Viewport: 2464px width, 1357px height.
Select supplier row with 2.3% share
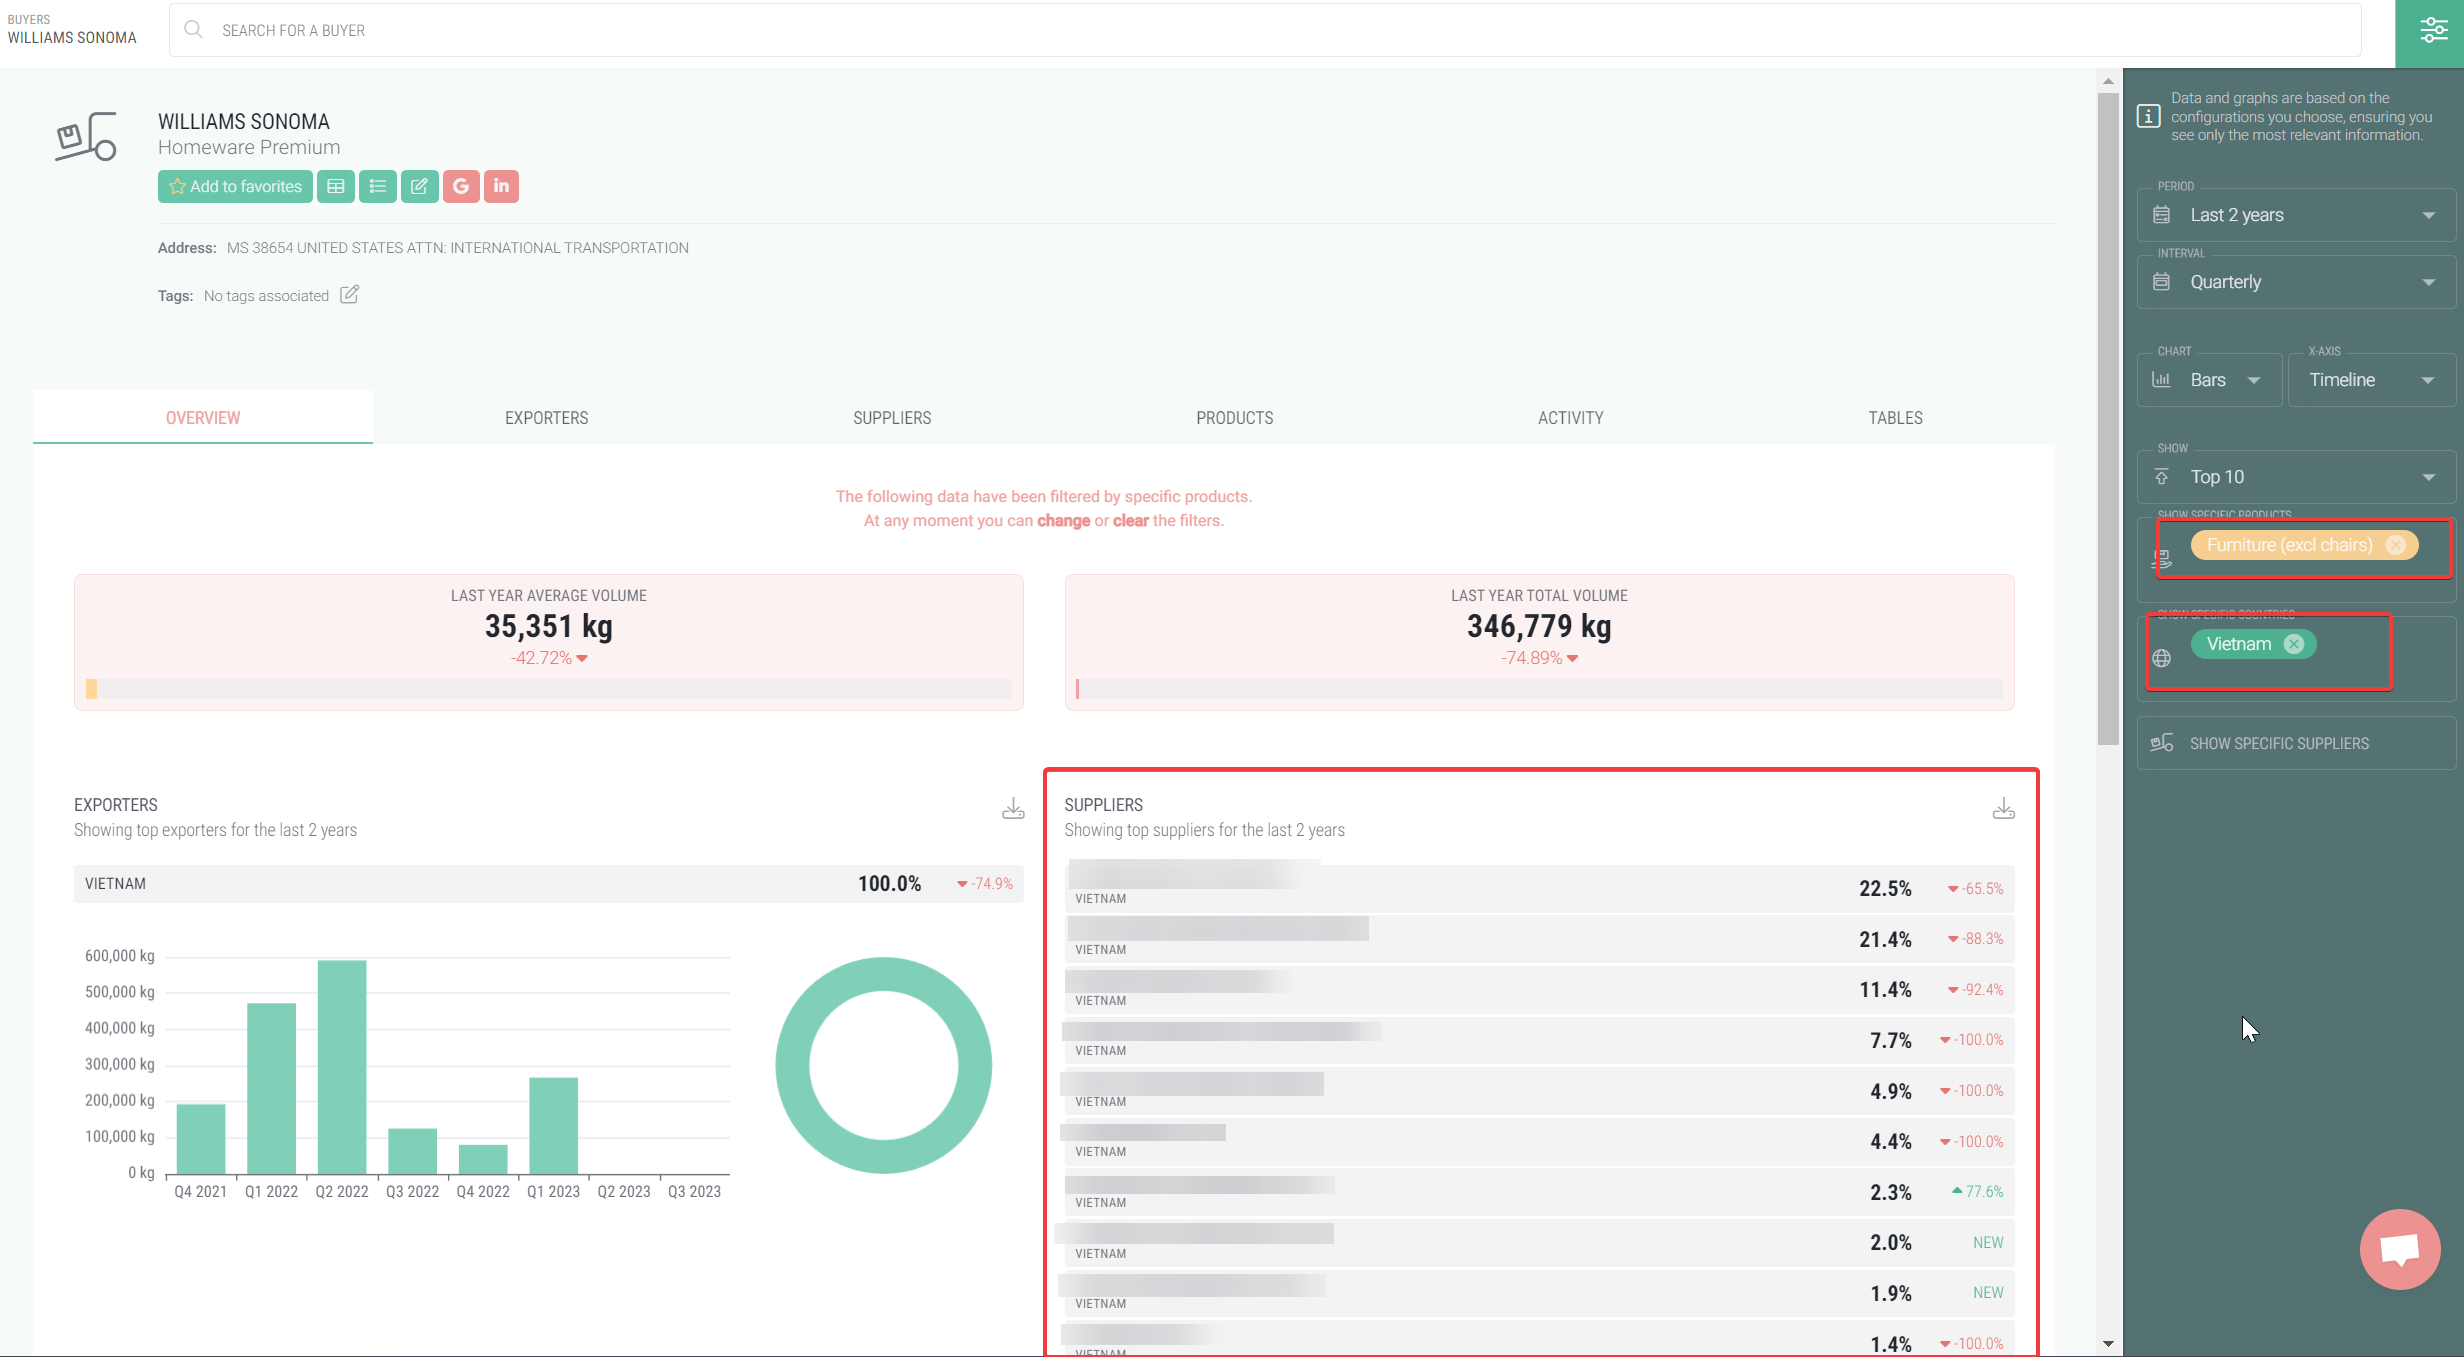1539,1192
